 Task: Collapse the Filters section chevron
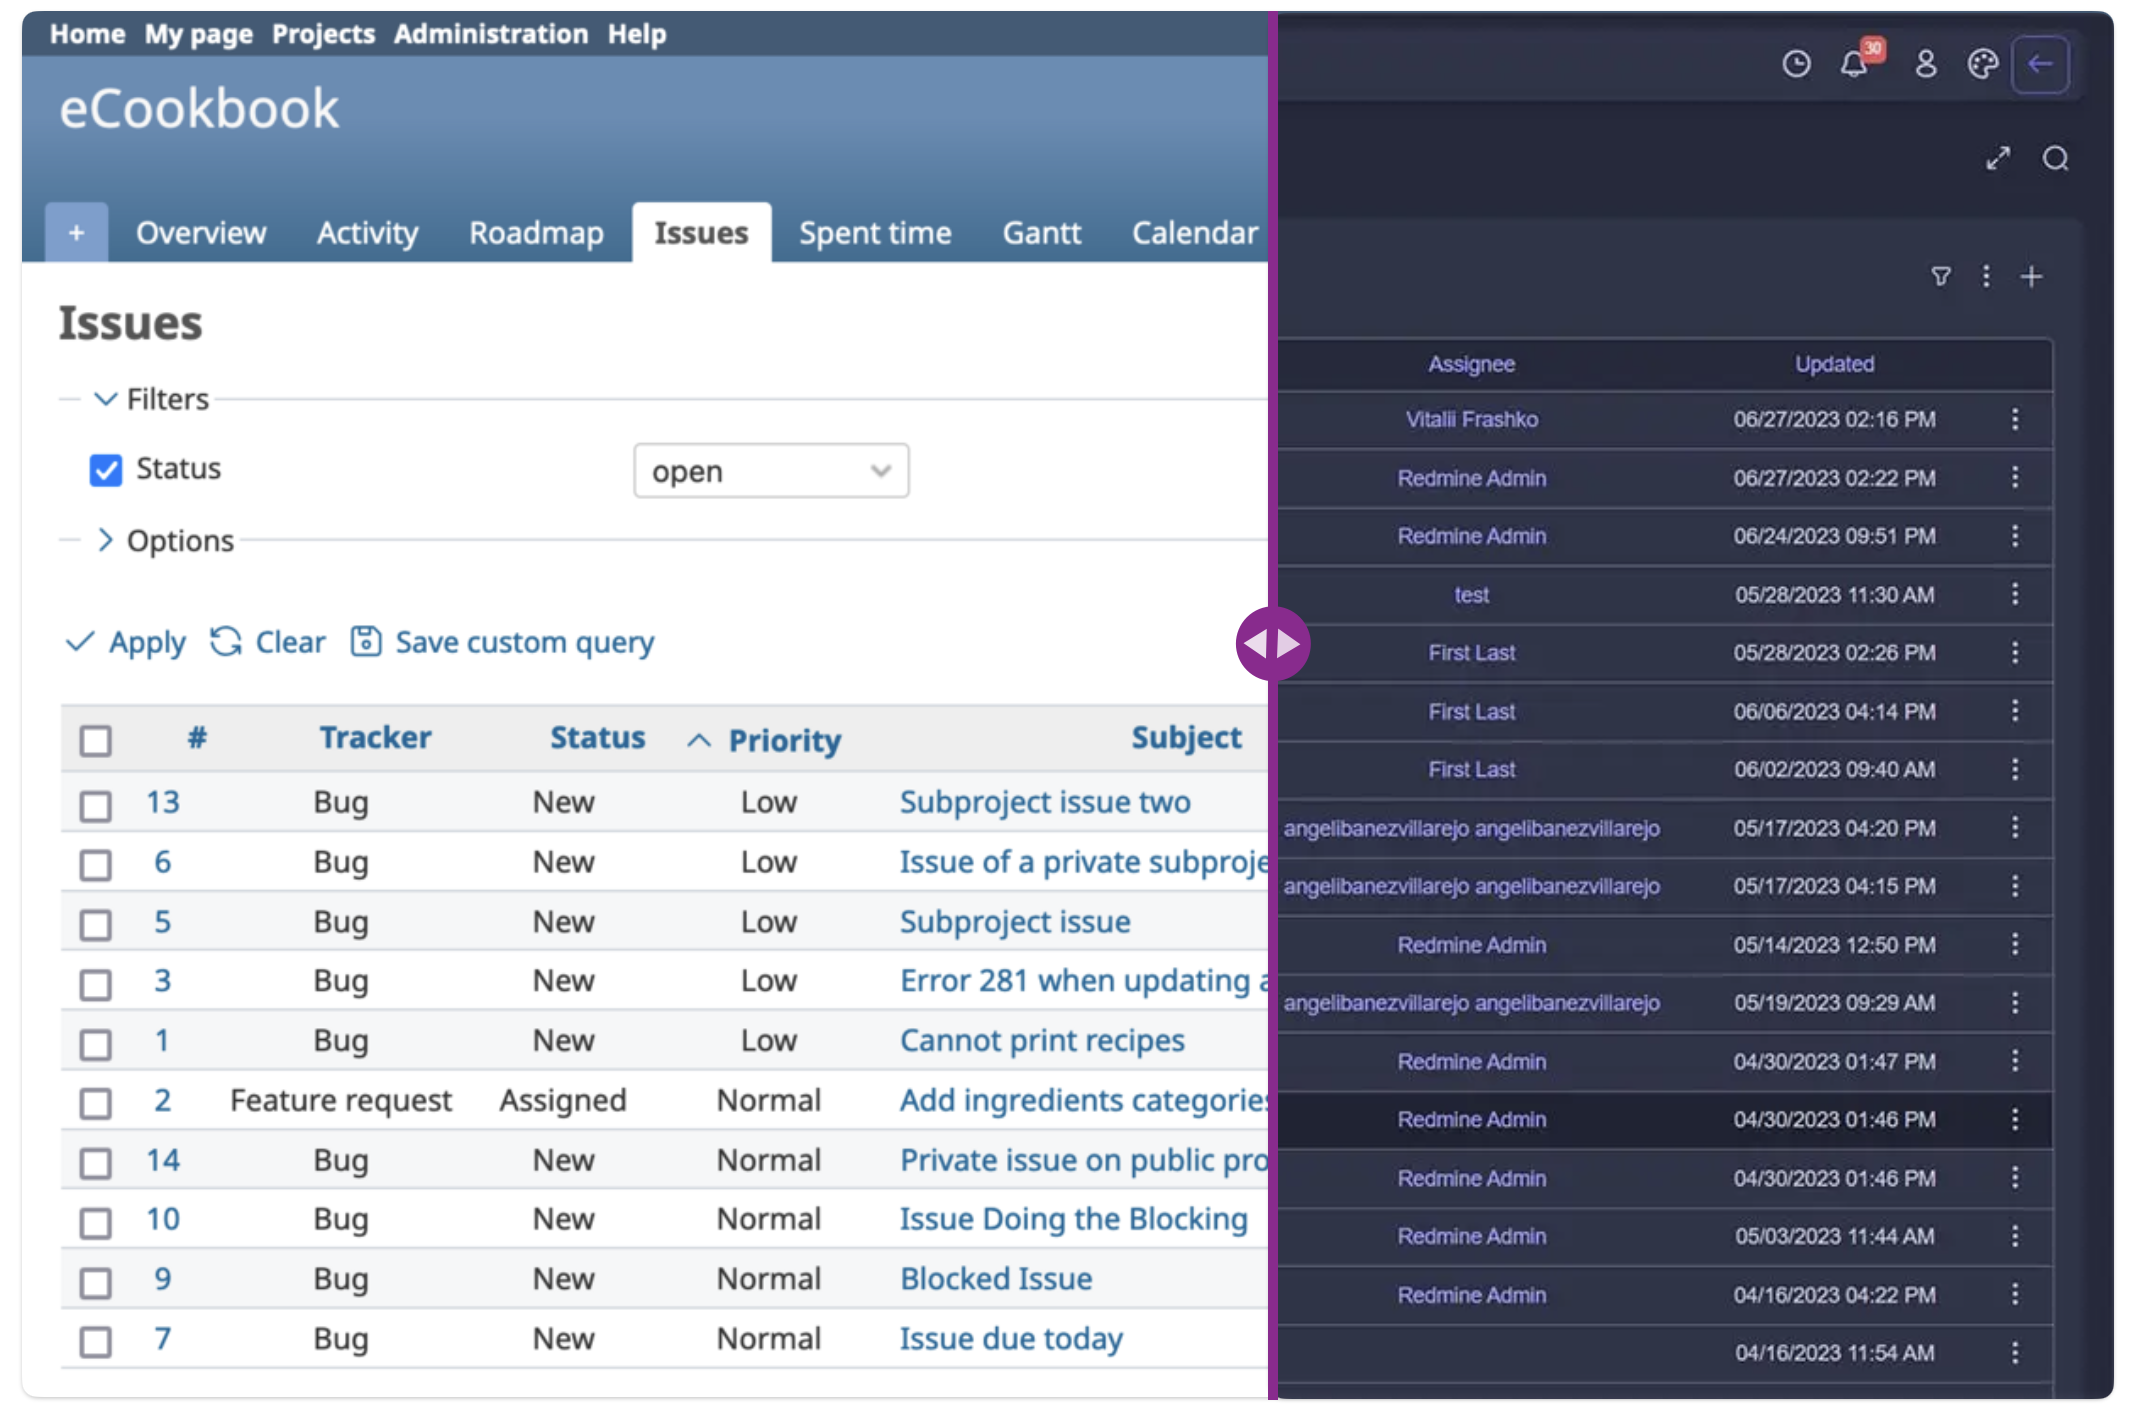pos(106,399)
